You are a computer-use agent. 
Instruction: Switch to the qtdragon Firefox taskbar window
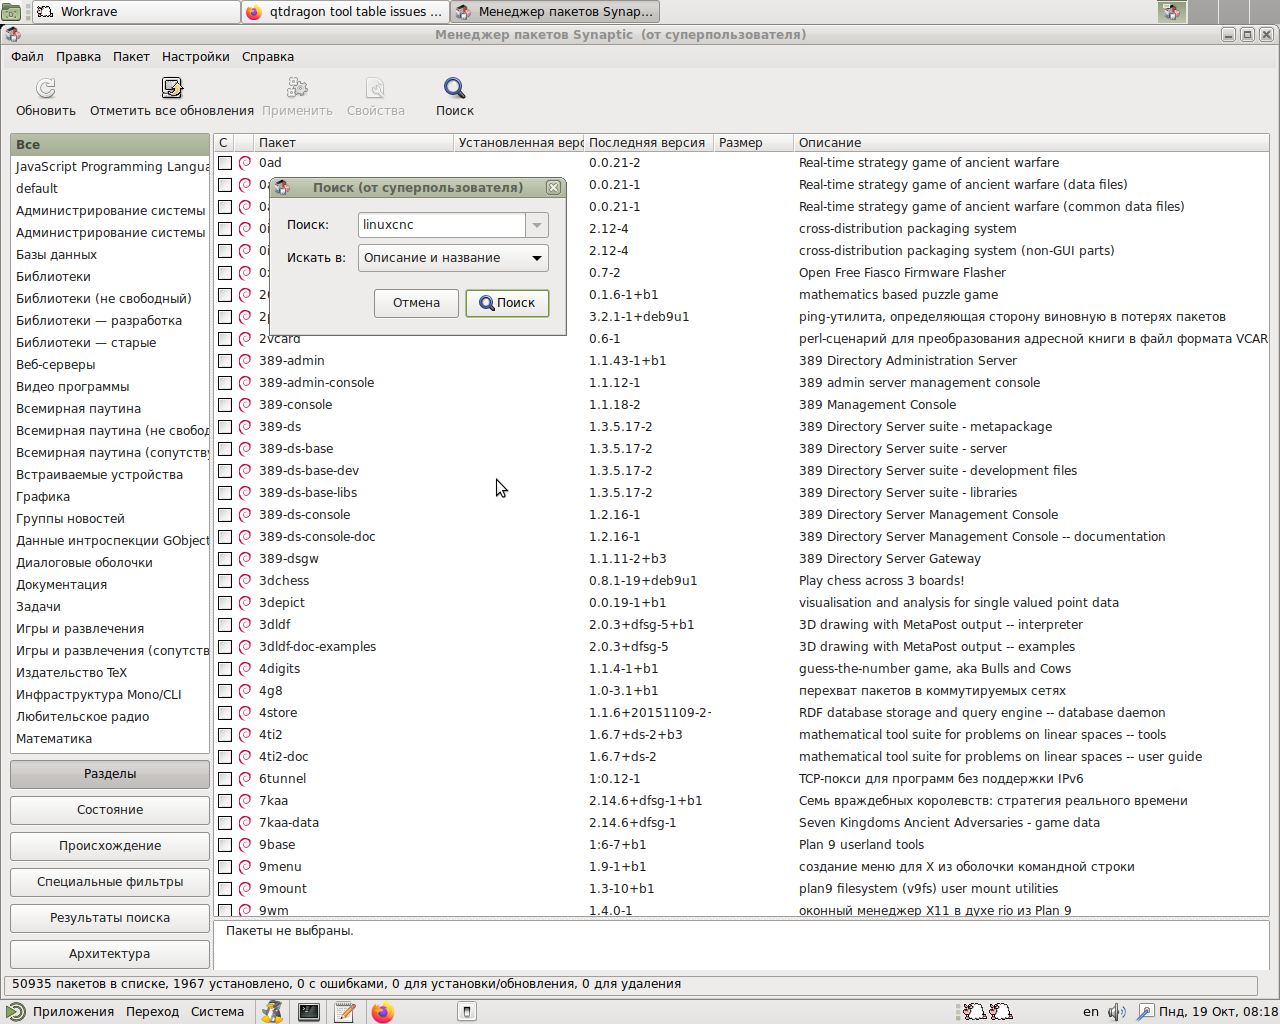click(345, 12)
